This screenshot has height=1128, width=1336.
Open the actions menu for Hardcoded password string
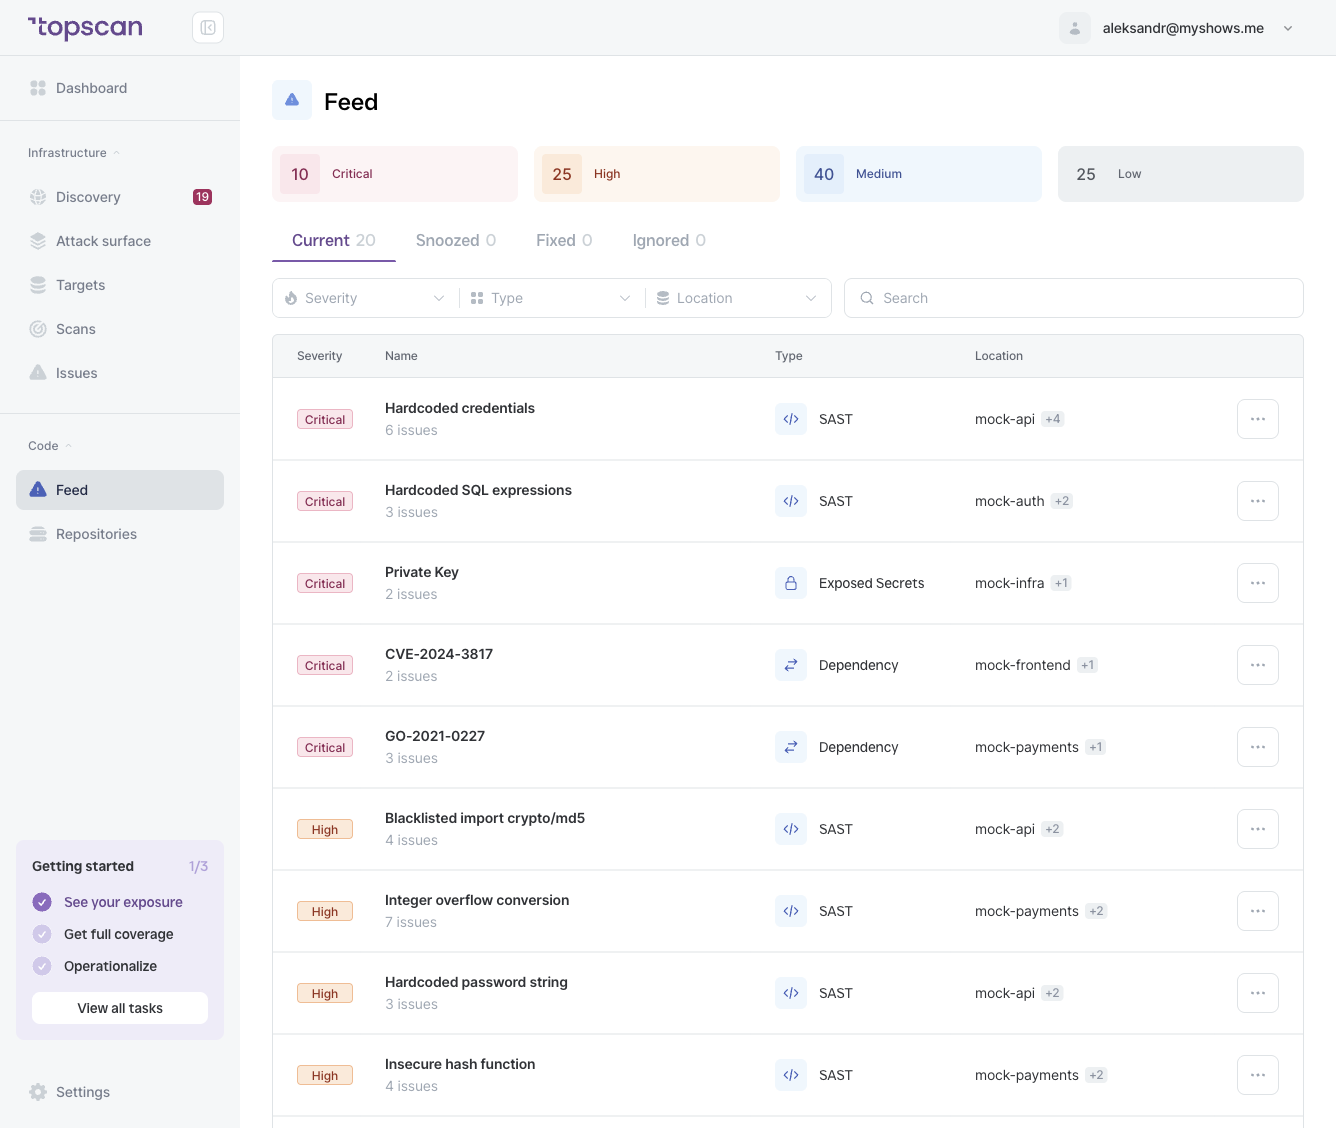tap(1258, 993)
